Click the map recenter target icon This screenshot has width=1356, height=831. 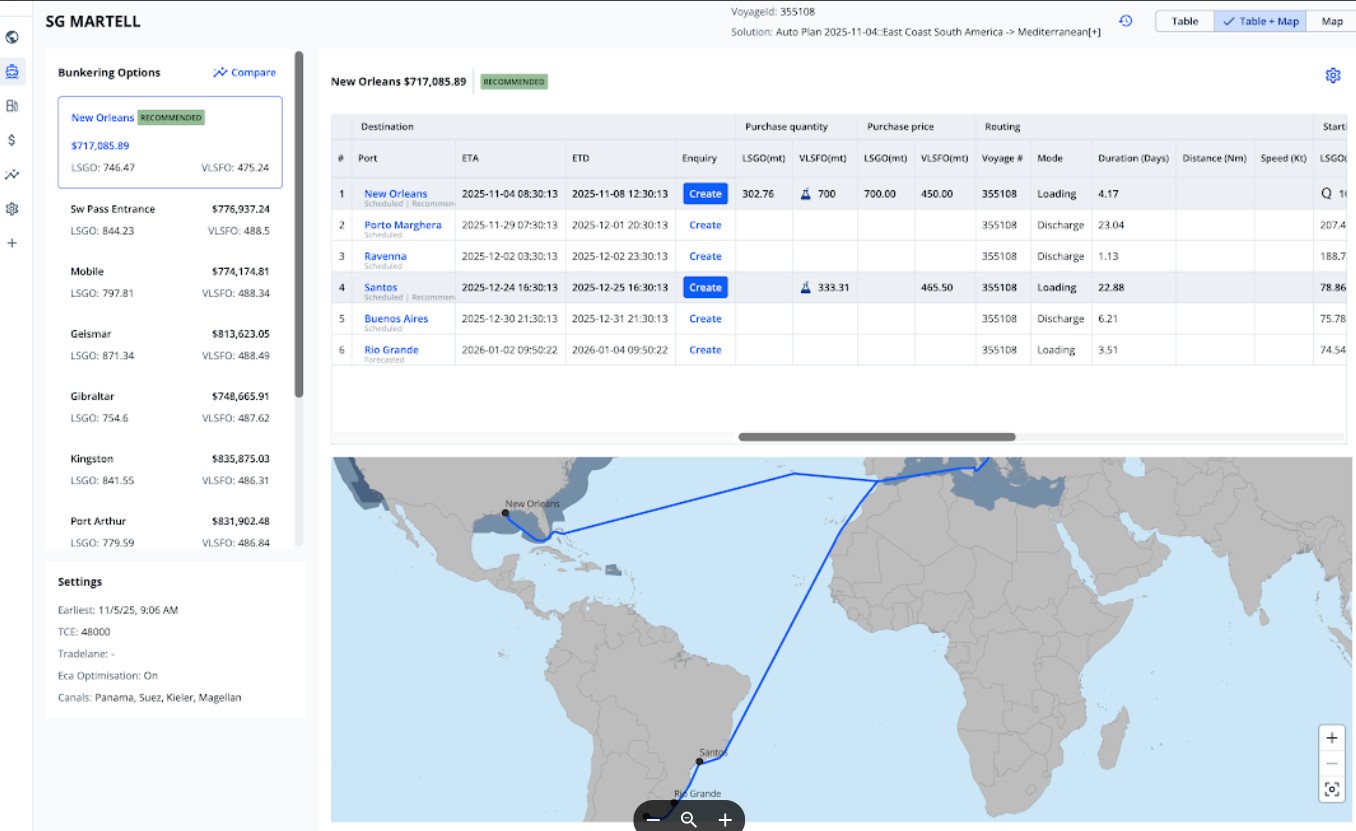click(1332, 789)
